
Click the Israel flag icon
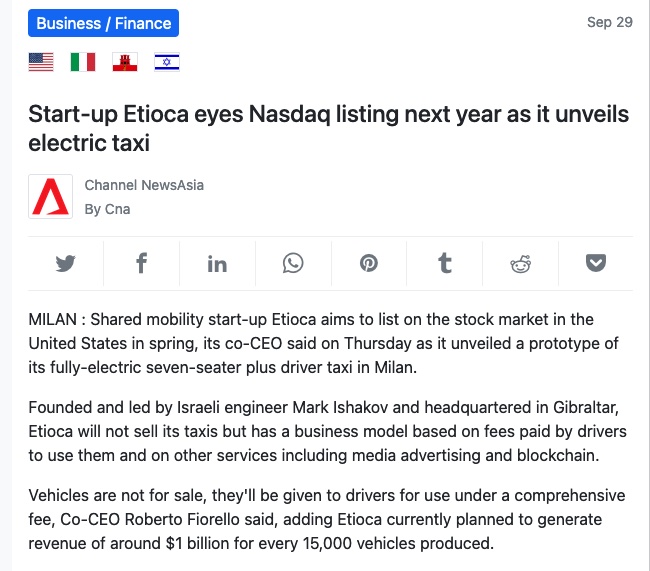coord(167,62)
